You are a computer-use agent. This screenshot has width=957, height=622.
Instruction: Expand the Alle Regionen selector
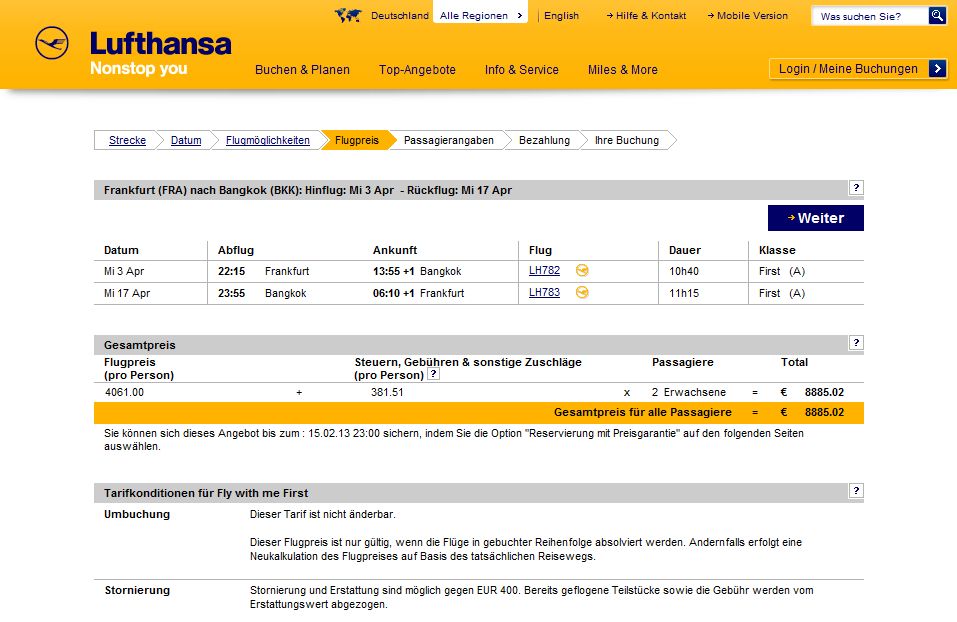point(481,15)
